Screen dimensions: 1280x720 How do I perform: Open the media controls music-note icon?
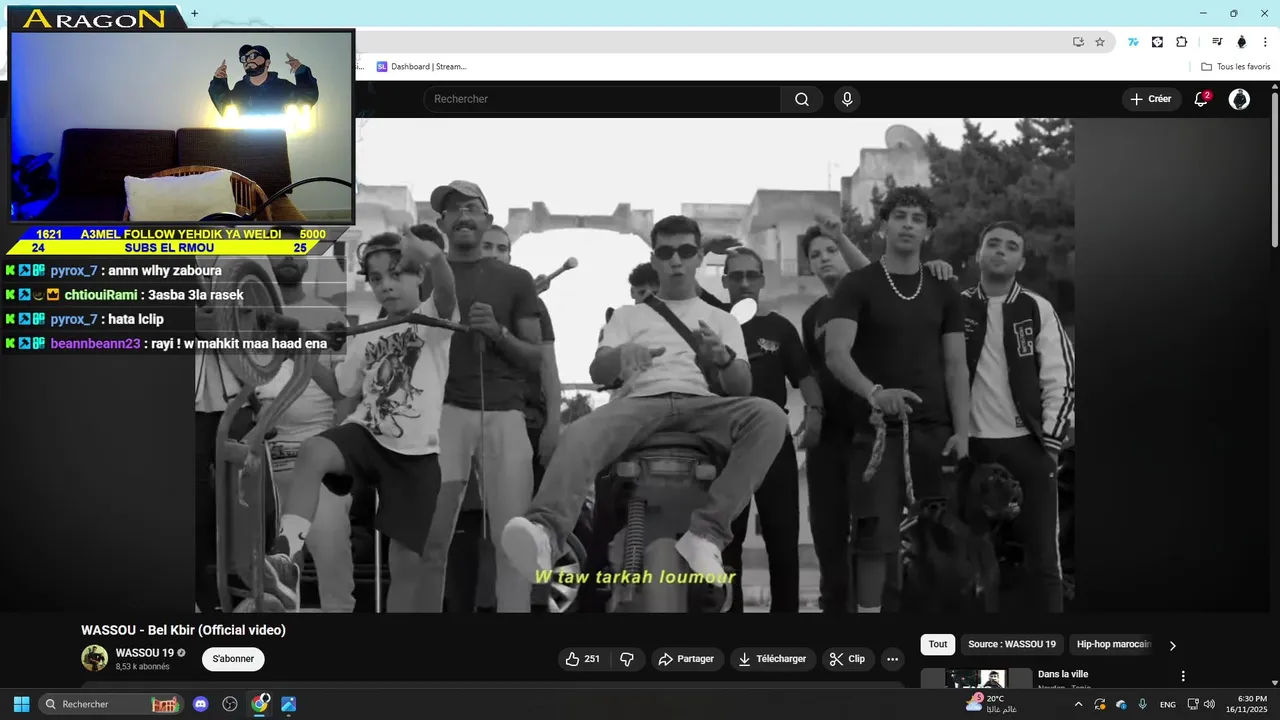[1217, 42]
